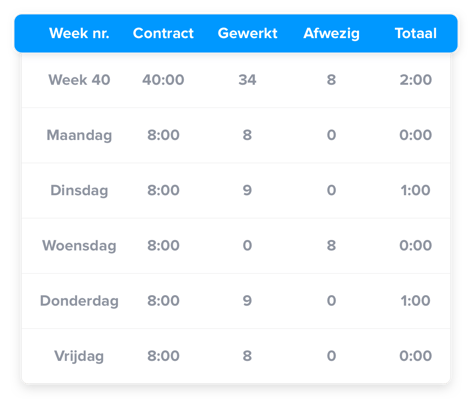Click the 40:00 contract value for Week 40
The width and height of the screenshot is (472, 399).
point(163,80)
